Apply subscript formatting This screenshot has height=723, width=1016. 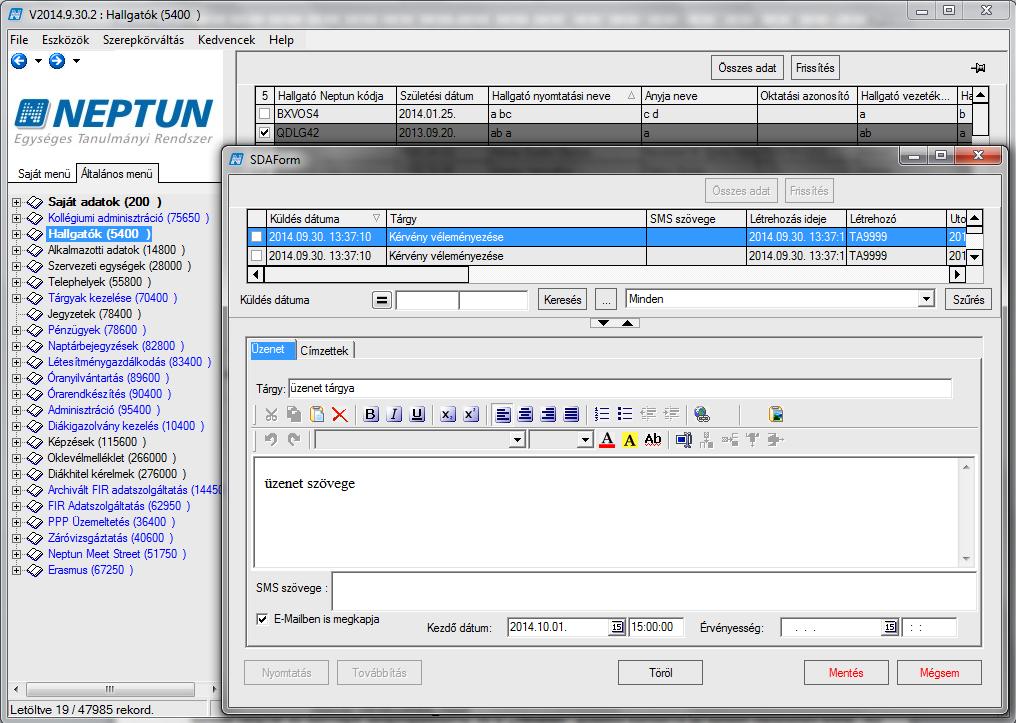point(448,415)
